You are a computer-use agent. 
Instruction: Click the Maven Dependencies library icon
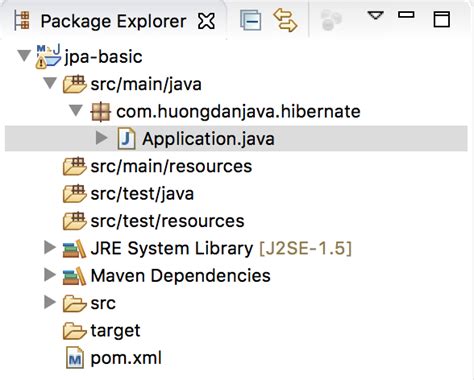pyautogui.click(x=75, y=276)
